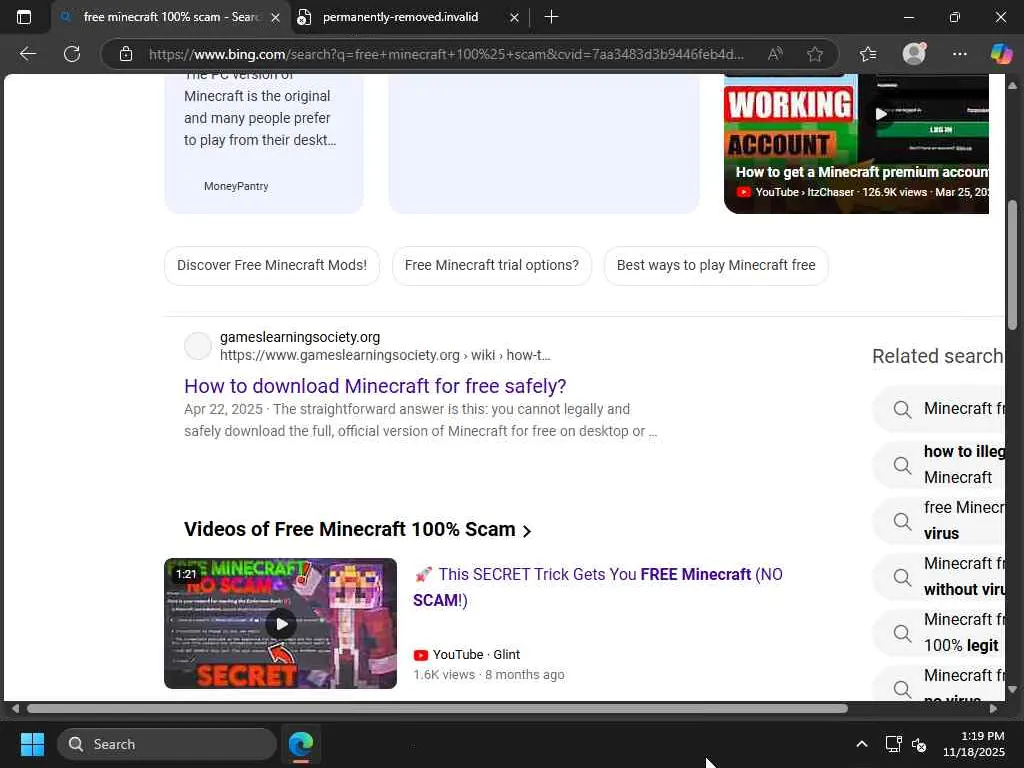Click the vertical scrollbar thumb

(1012, 264)
